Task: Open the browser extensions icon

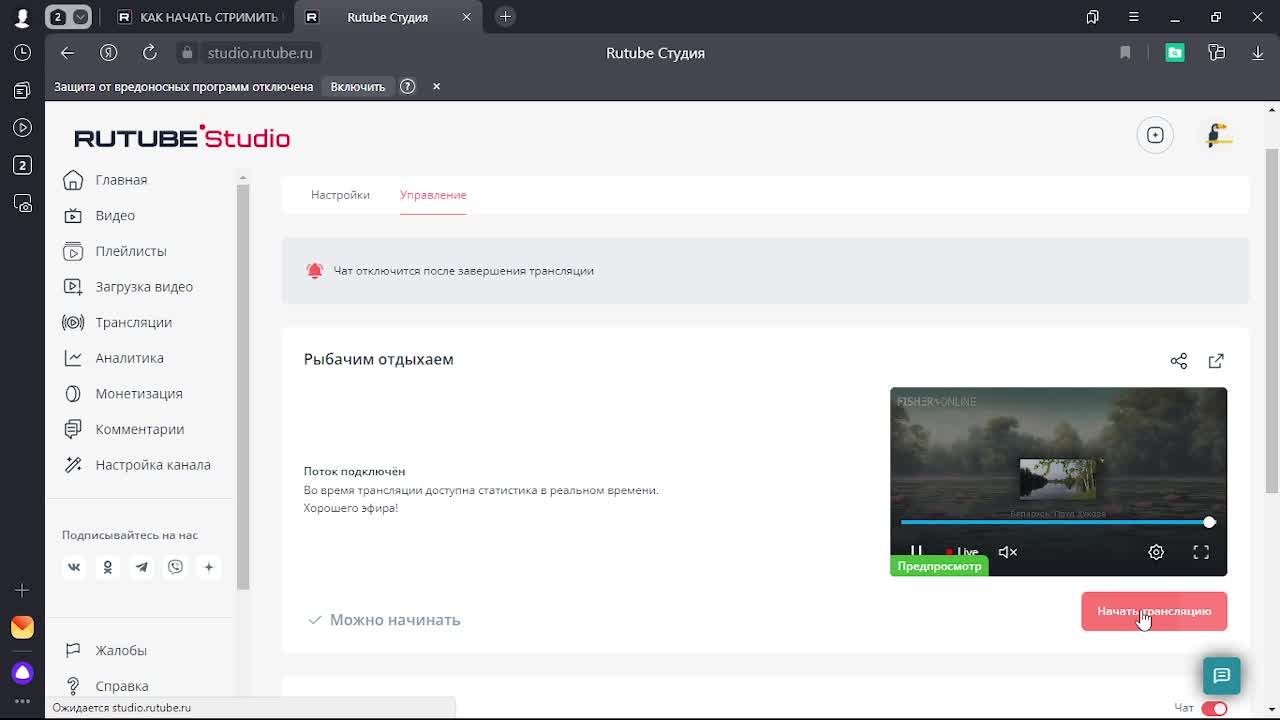Action: [x=1216, y=53]
